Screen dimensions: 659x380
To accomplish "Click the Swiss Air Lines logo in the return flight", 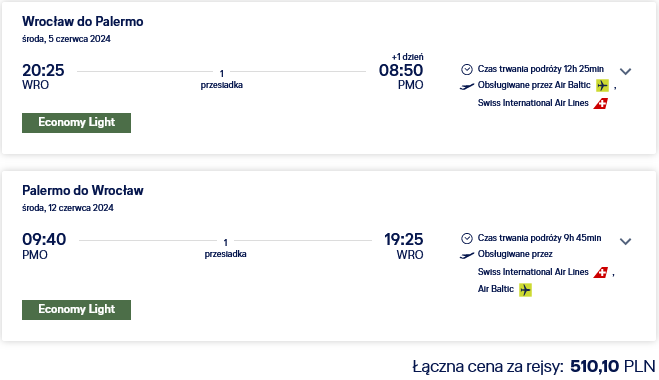I will (601, 272).
